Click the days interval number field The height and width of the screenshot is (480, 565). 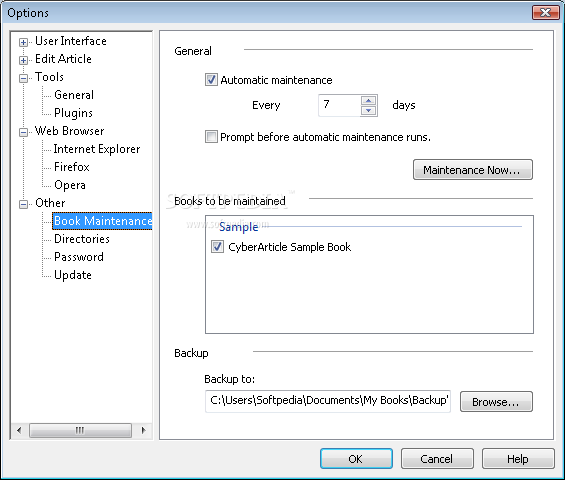pyautogui.click(x=339, y=105)
